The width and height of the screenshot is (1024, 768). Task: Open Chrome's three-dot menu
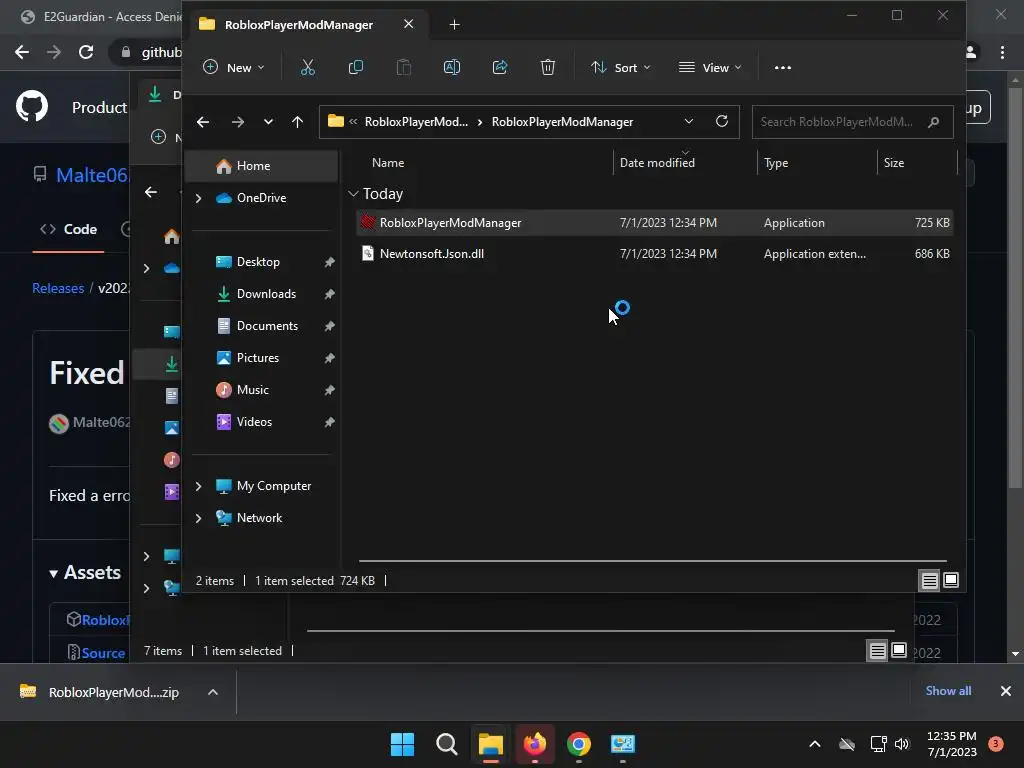(x=1002, y=52)
